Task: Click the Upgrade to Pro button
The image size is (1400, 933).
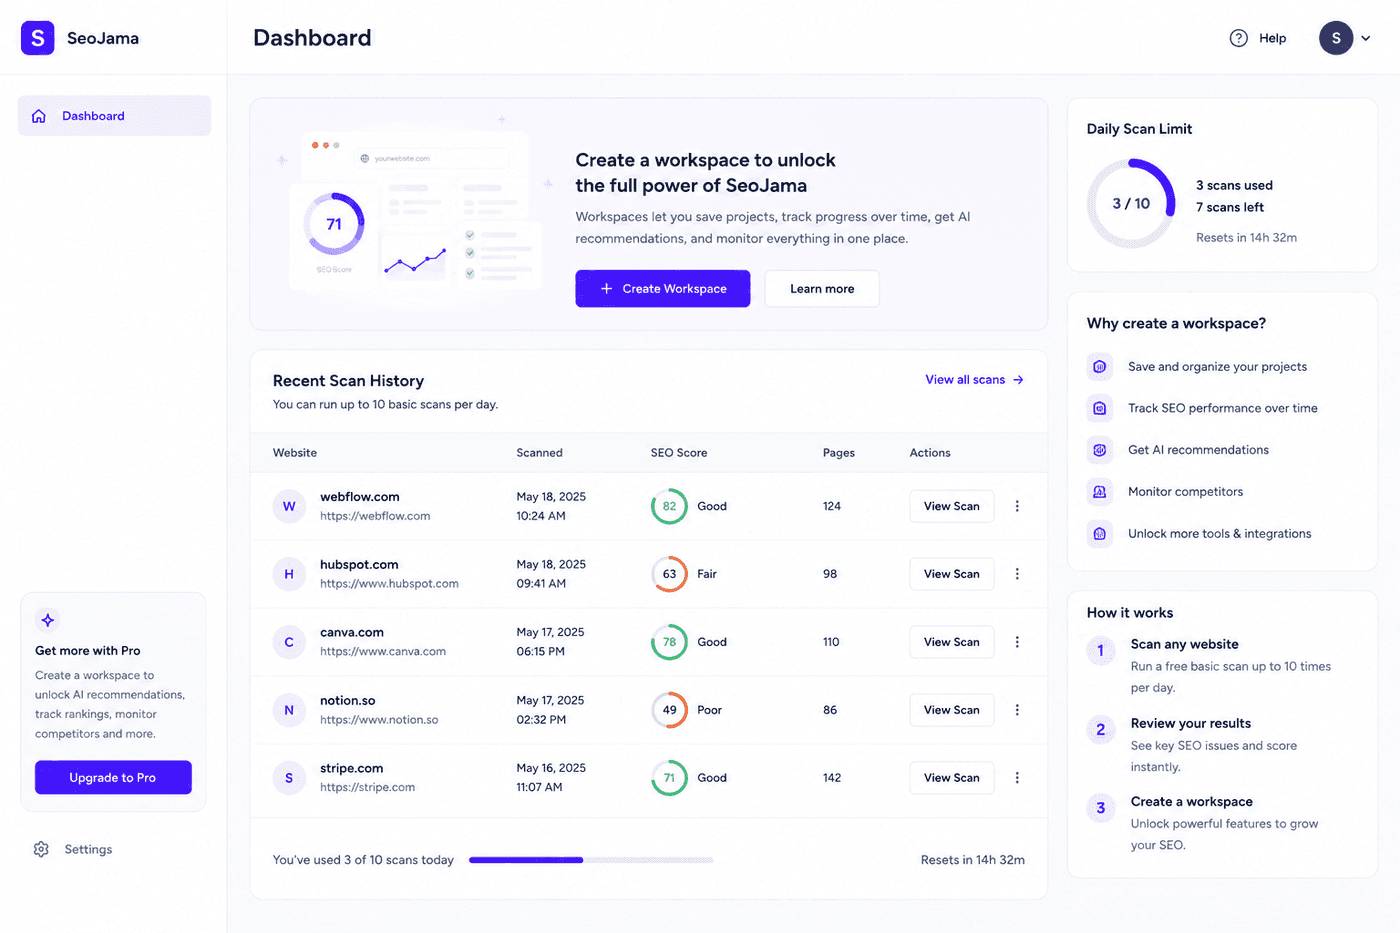Action: point(113,778)
